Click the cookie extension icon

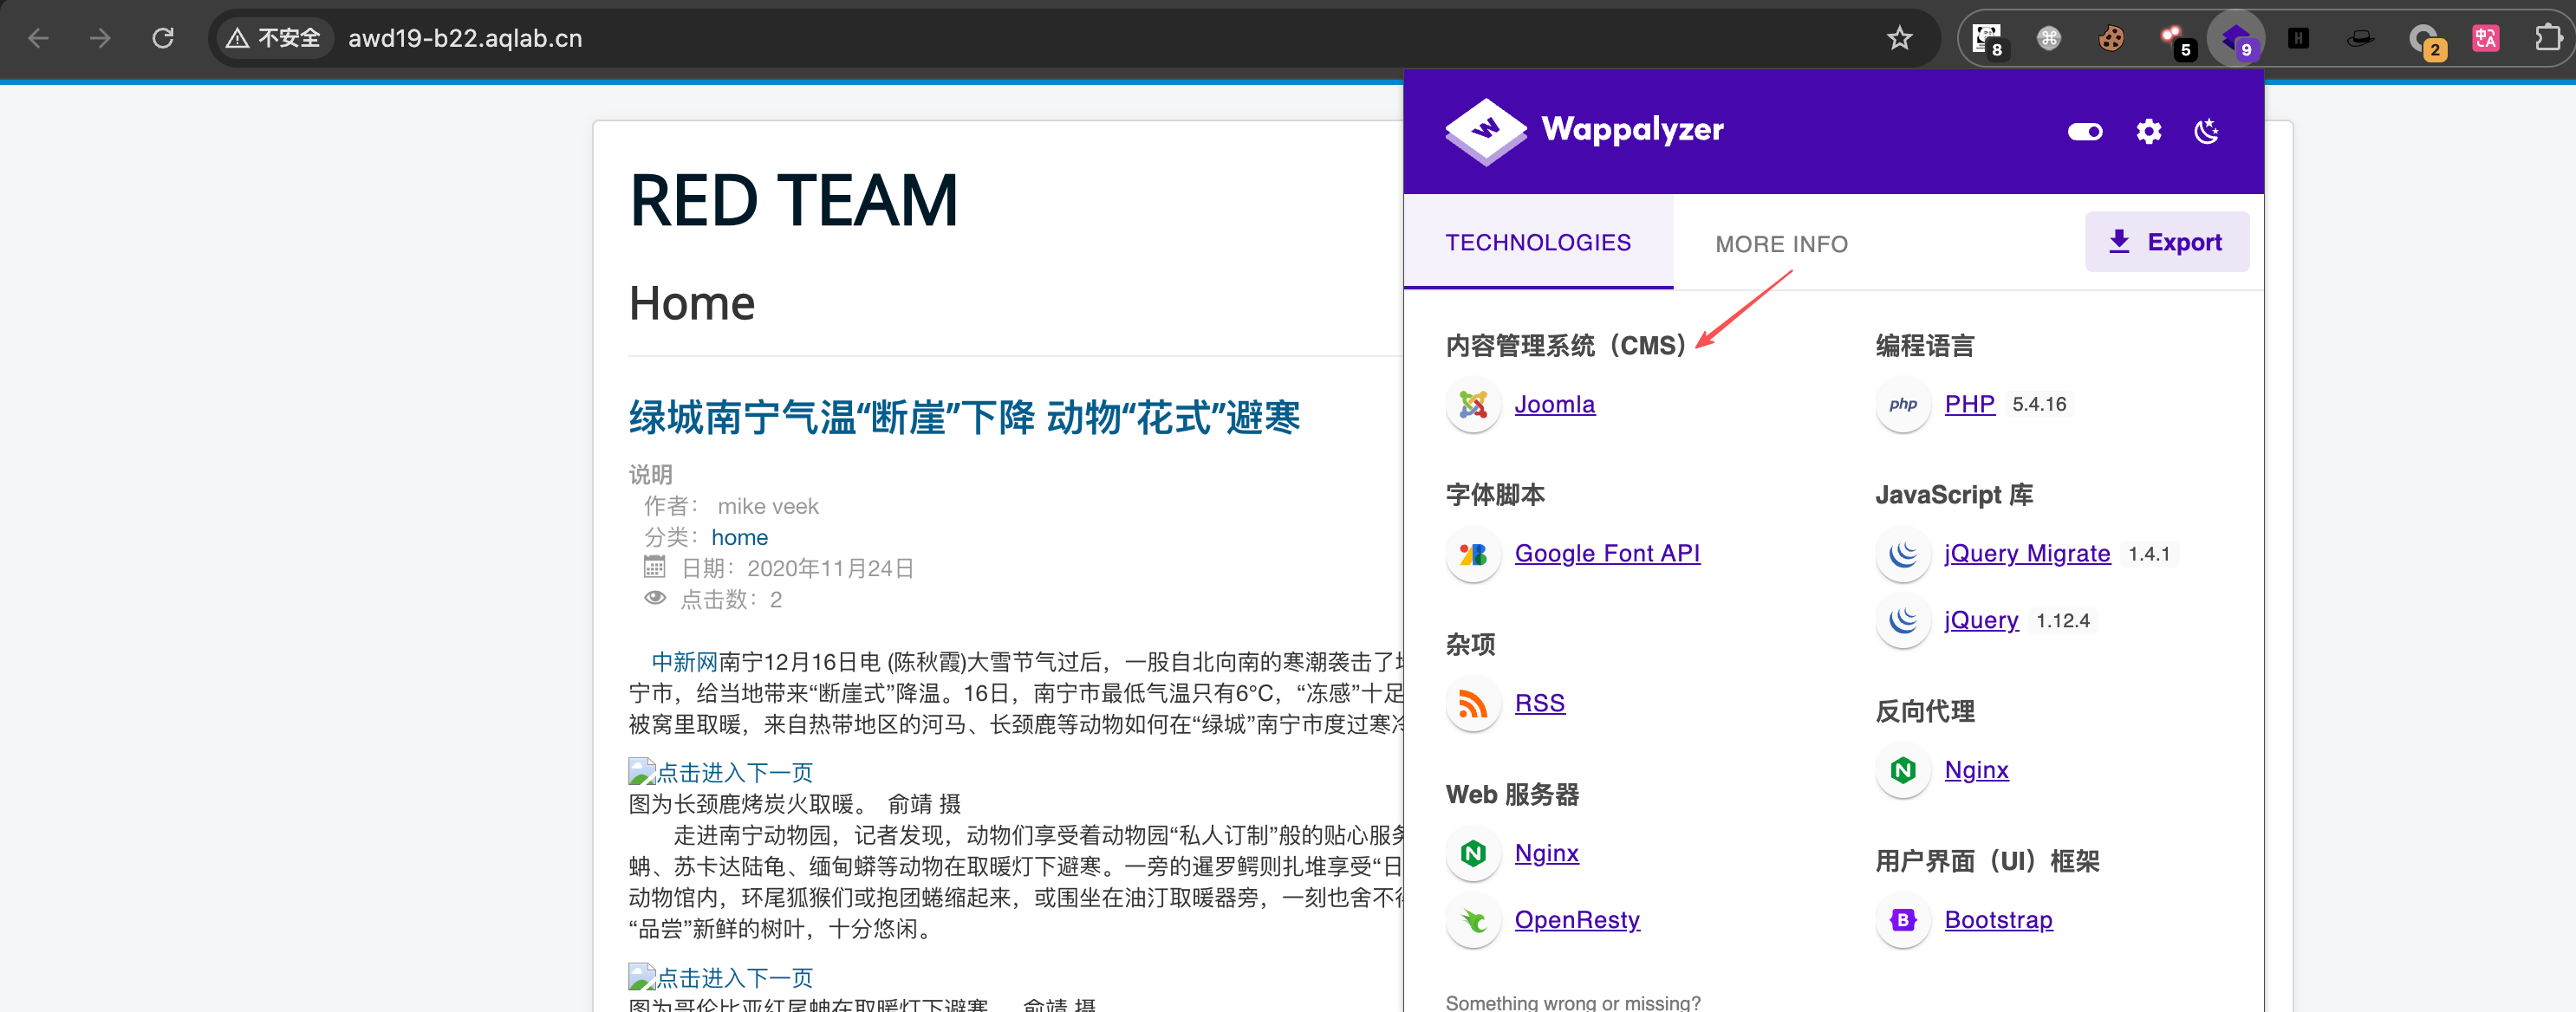(2111, 39)
